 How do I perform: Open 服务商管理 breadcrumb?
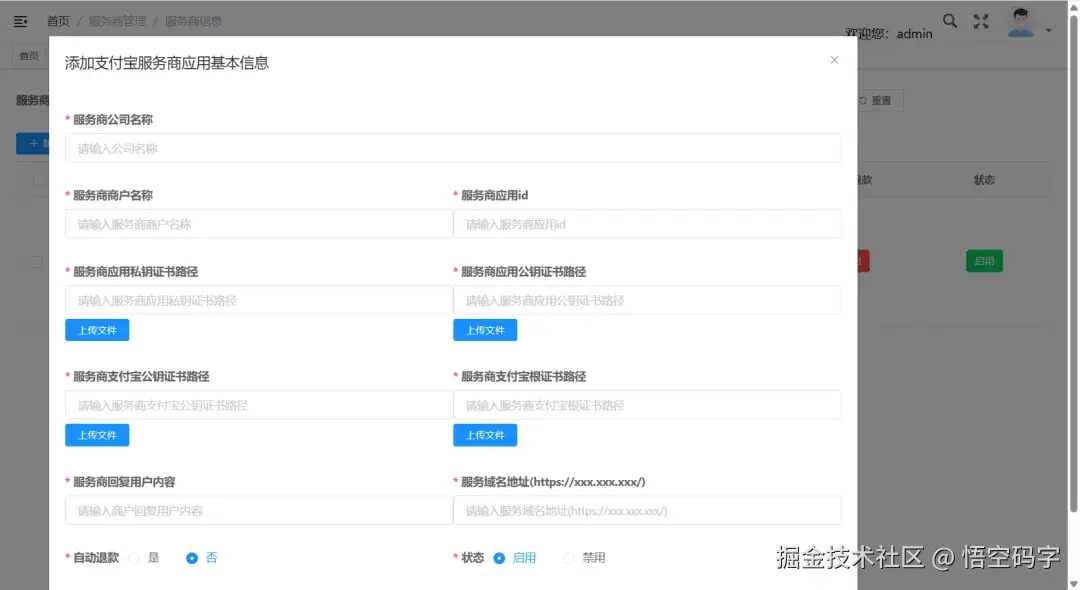(x=117, y=21)
